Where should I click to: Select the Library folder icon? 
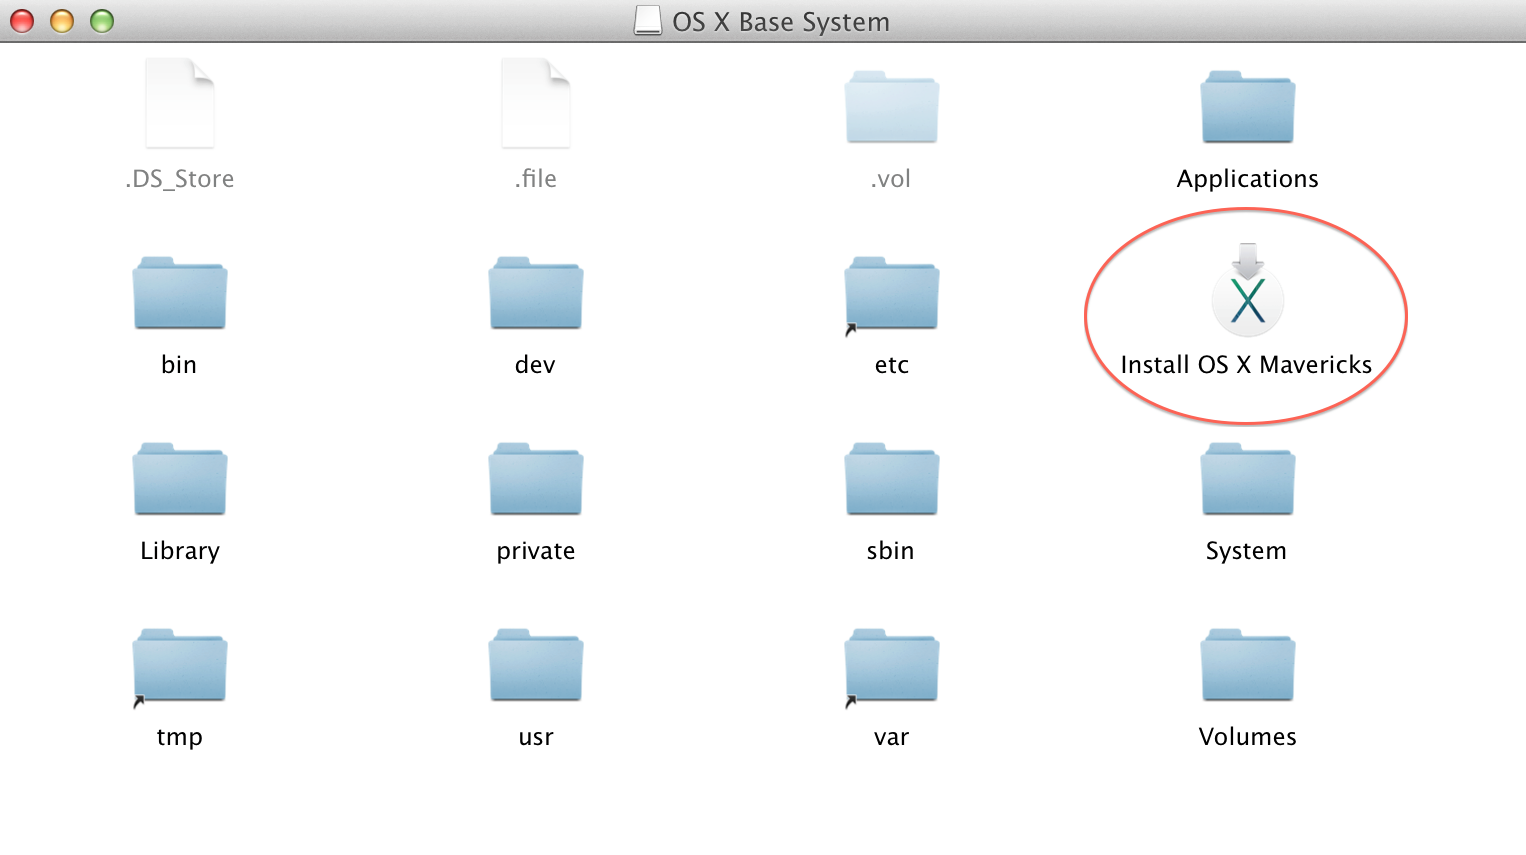click(180, 479)
